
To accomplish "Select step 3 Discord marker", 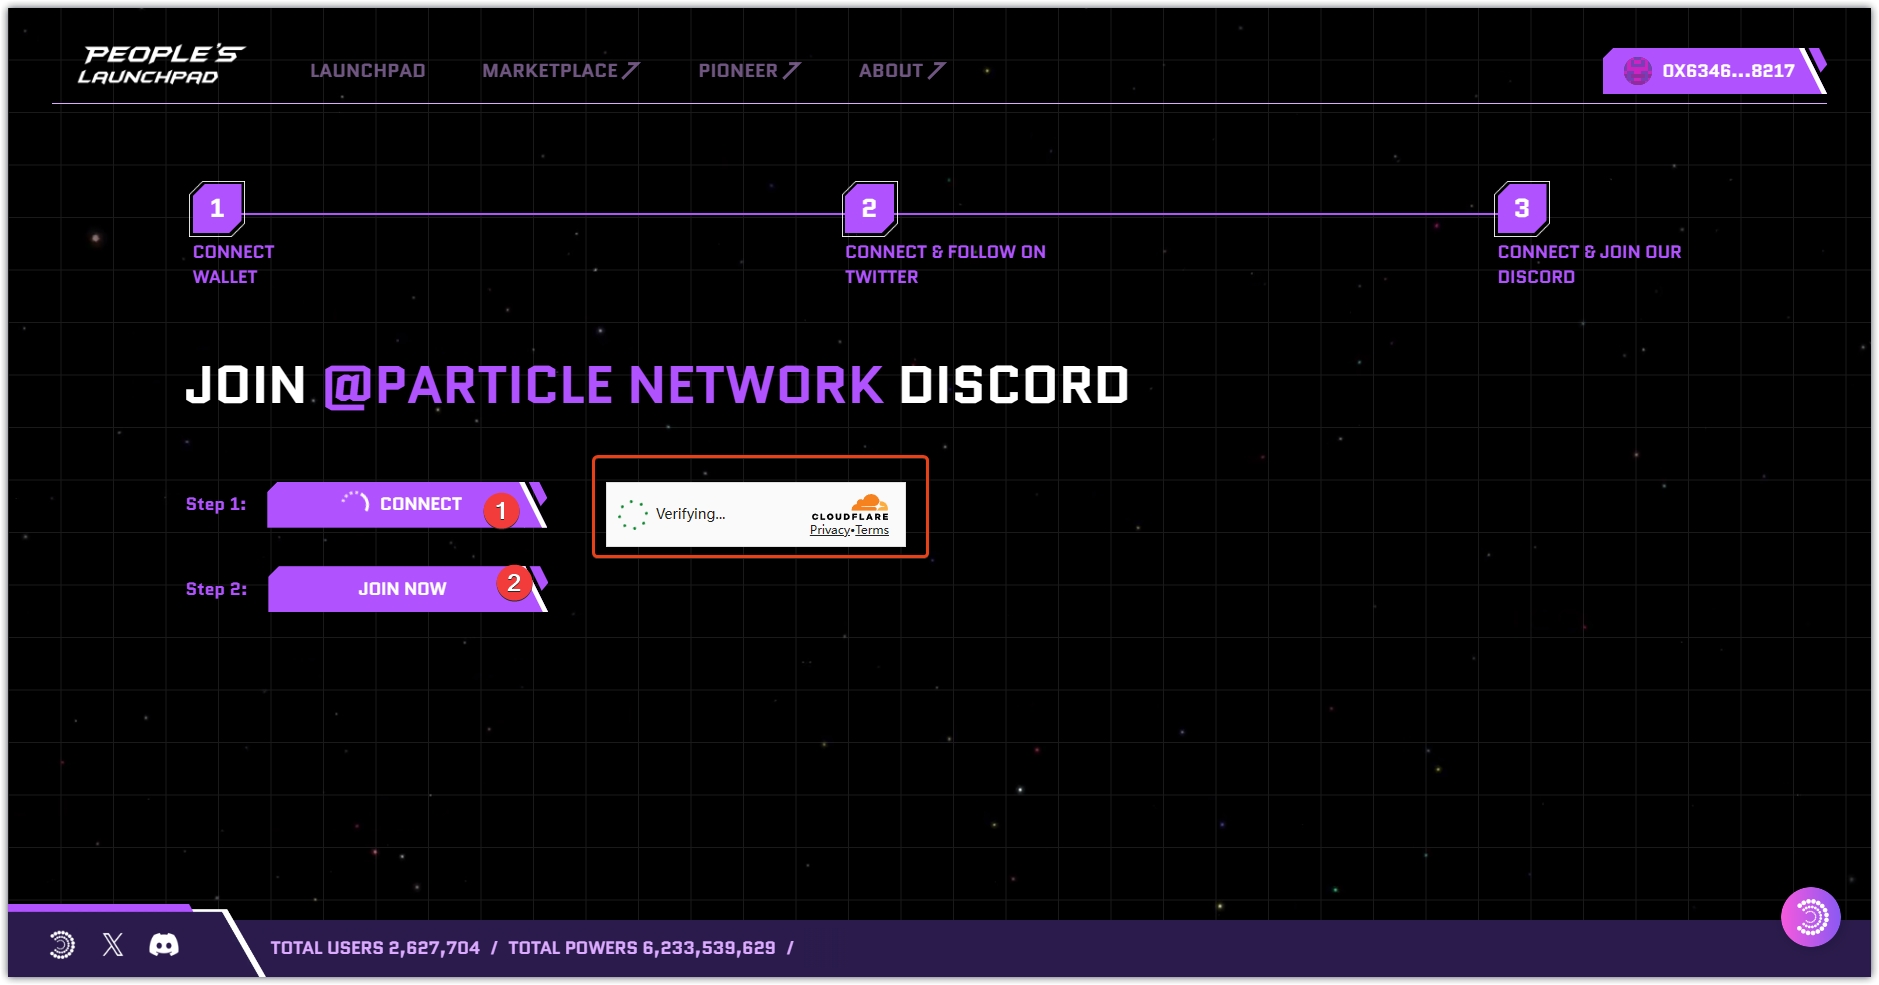I will pyautogui.click(x=1521, y=209).
